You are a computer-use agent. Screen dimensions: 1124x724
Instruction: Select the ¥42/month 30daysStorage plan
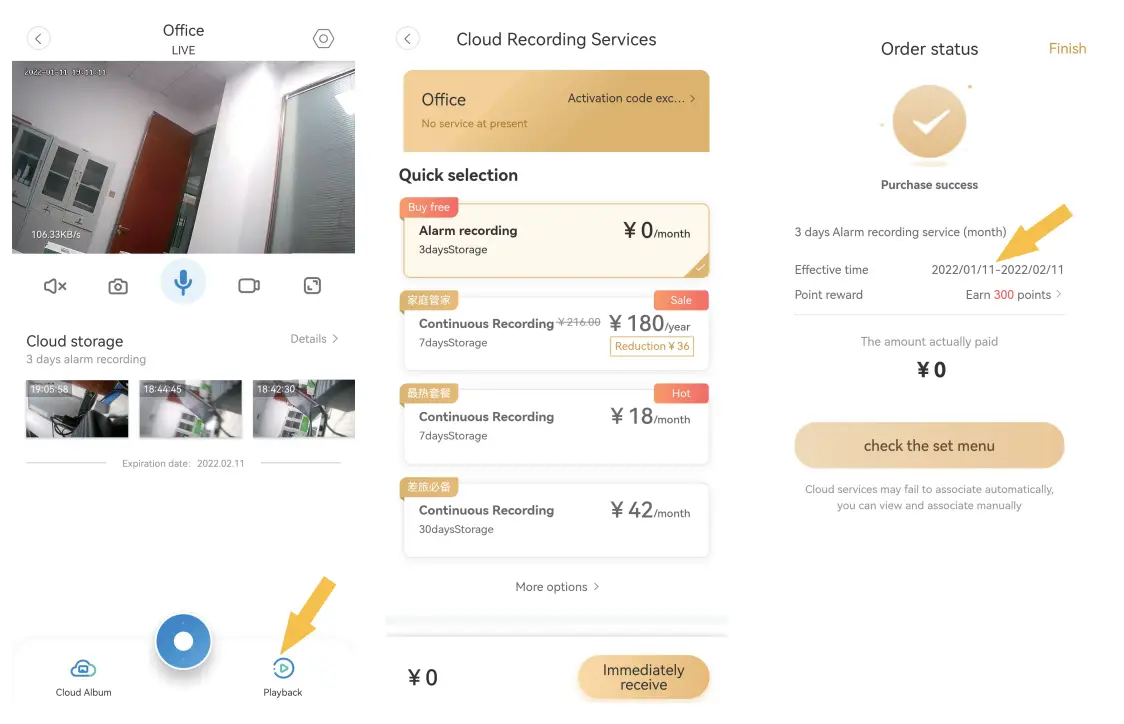click(x=556, y=519)
